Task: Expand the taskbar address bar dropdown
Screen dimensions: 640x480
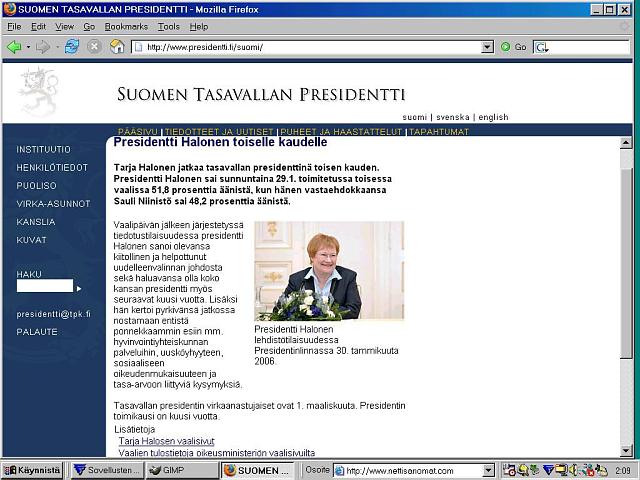Action: (x=494, y=470)
